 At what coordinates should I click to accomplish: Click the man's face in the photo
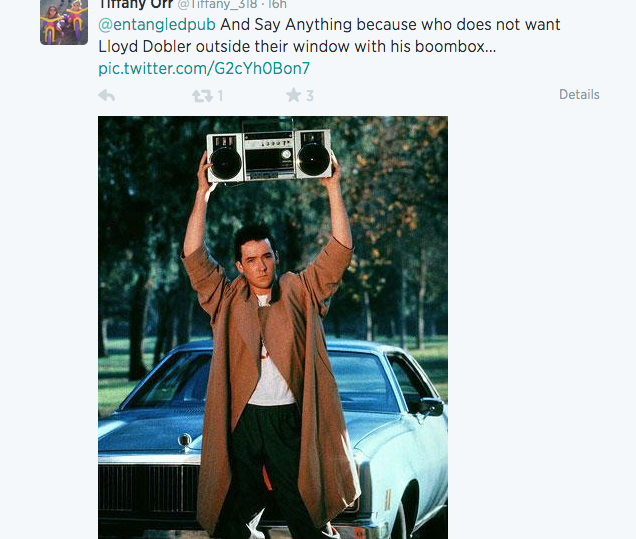[254, 258]
